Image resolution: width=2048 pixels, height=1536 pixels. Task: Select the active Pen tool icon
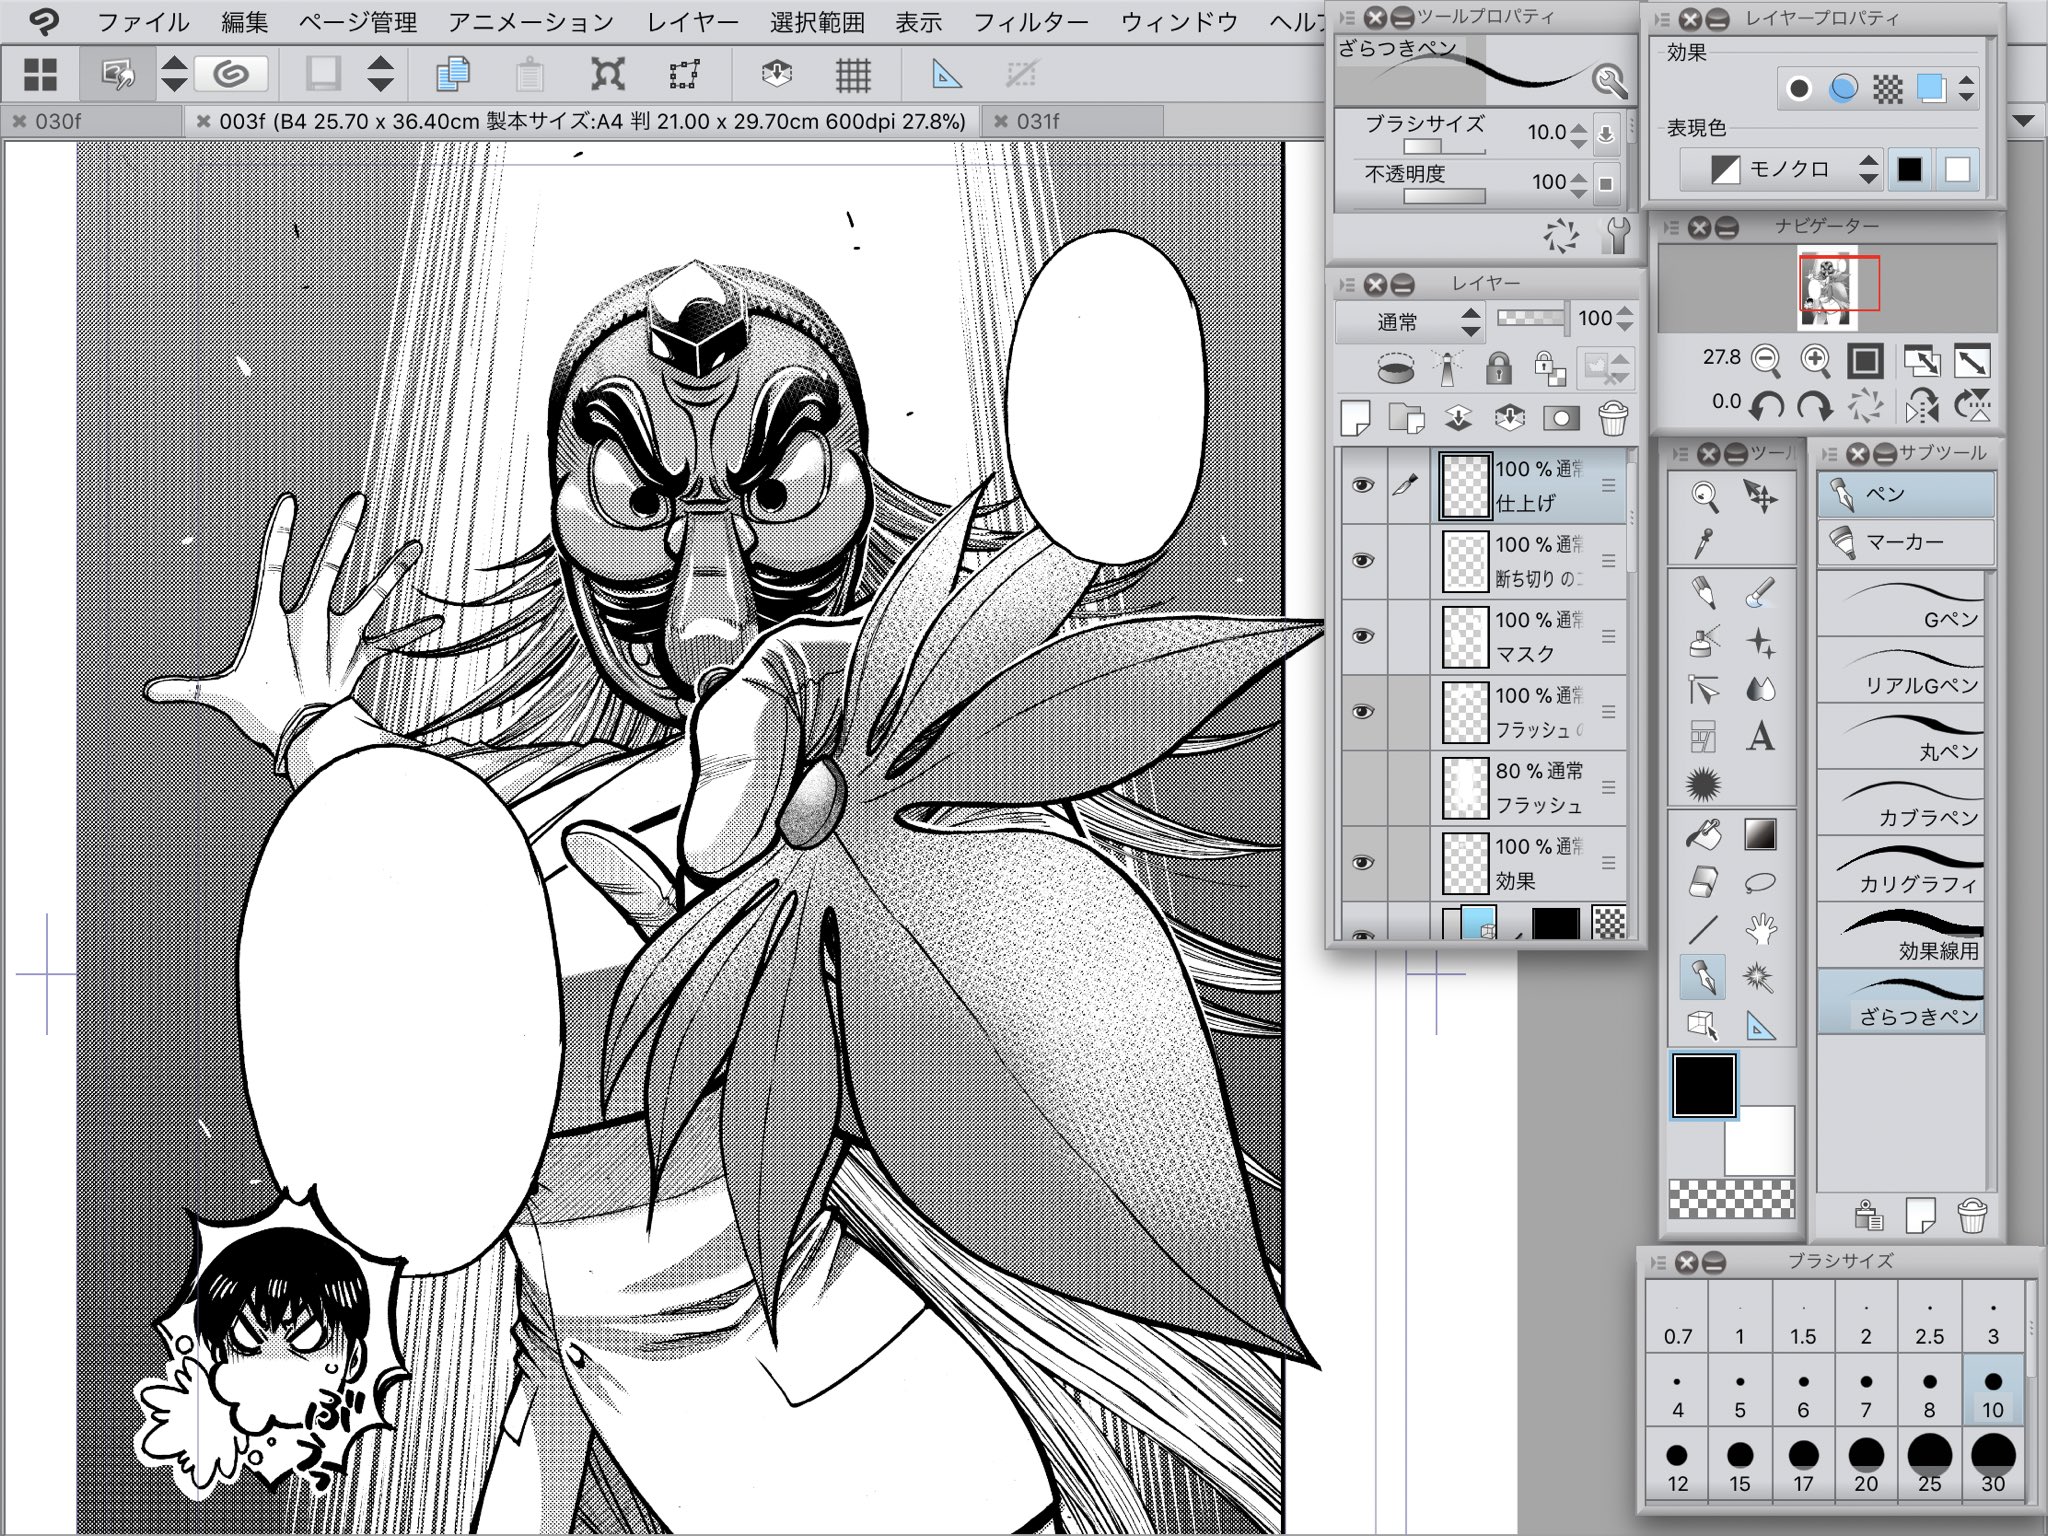coord(1704,977)
